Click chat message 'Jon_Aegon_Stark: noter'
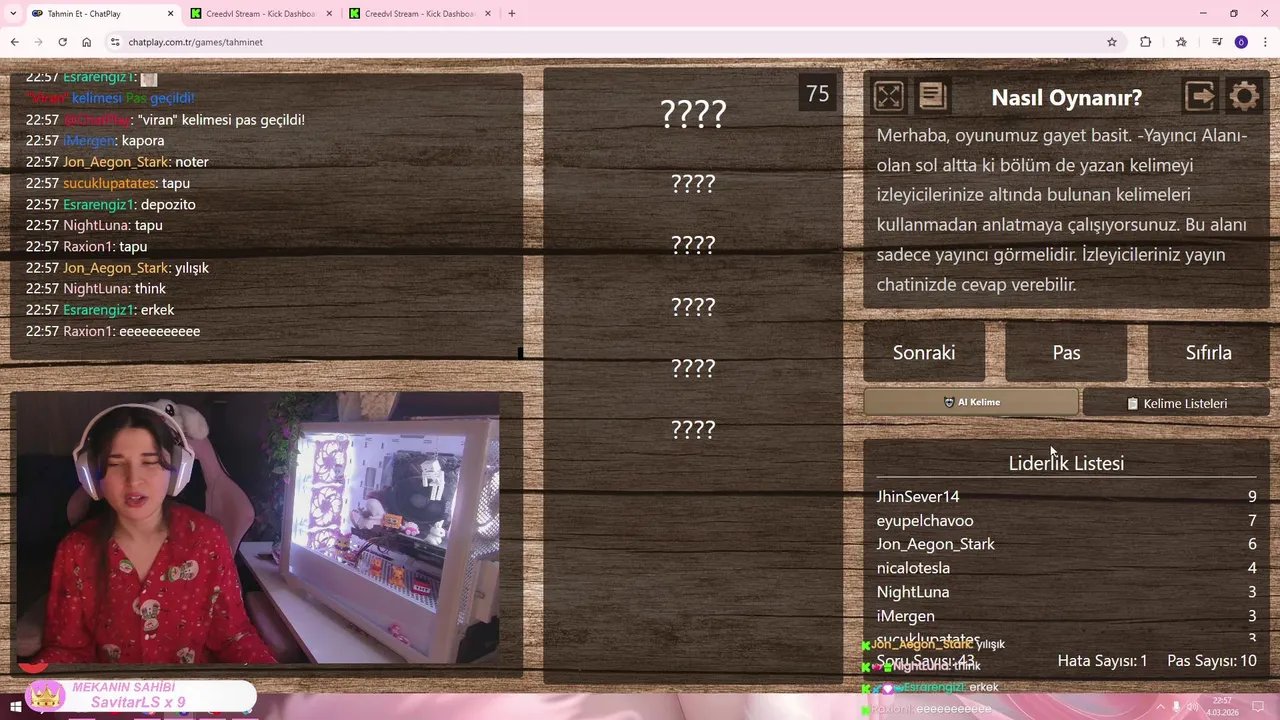Image resolution: width=1280 pixels, height=720 pixels. click(117, 162)
